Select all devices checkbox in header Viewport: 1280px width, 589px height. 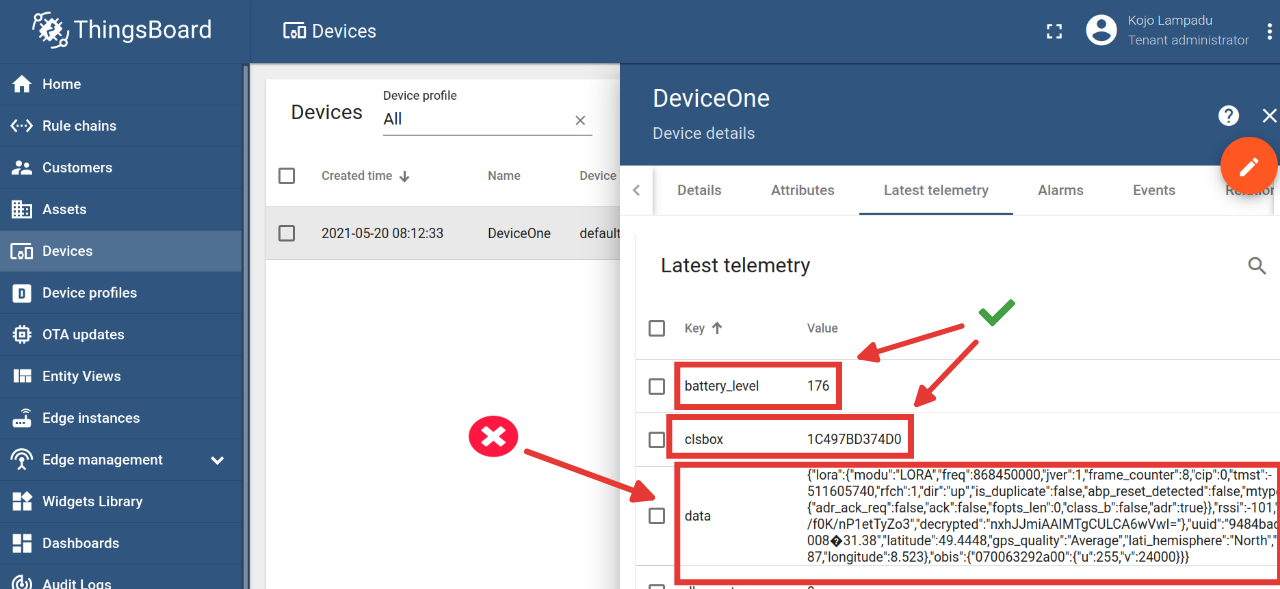[x=287, y=176]
